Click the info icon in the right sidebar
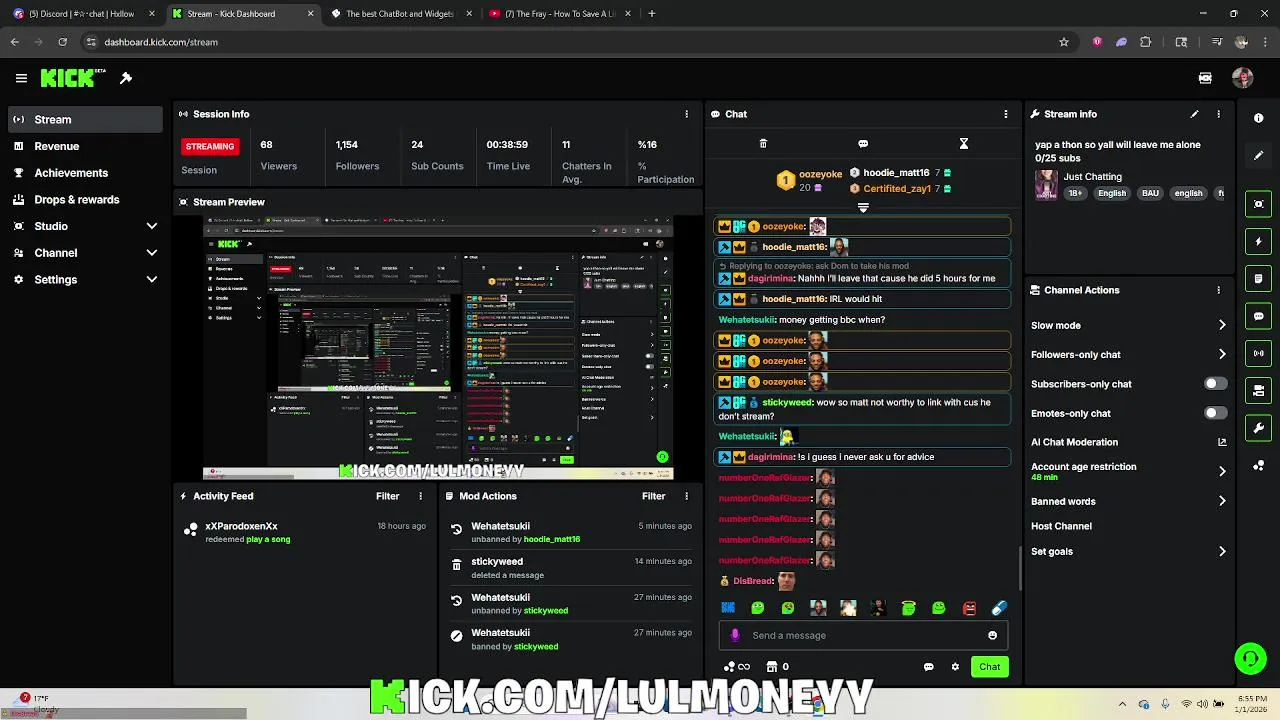The width and height of the screenshot is (1280, 720). tap(1259, 118)
